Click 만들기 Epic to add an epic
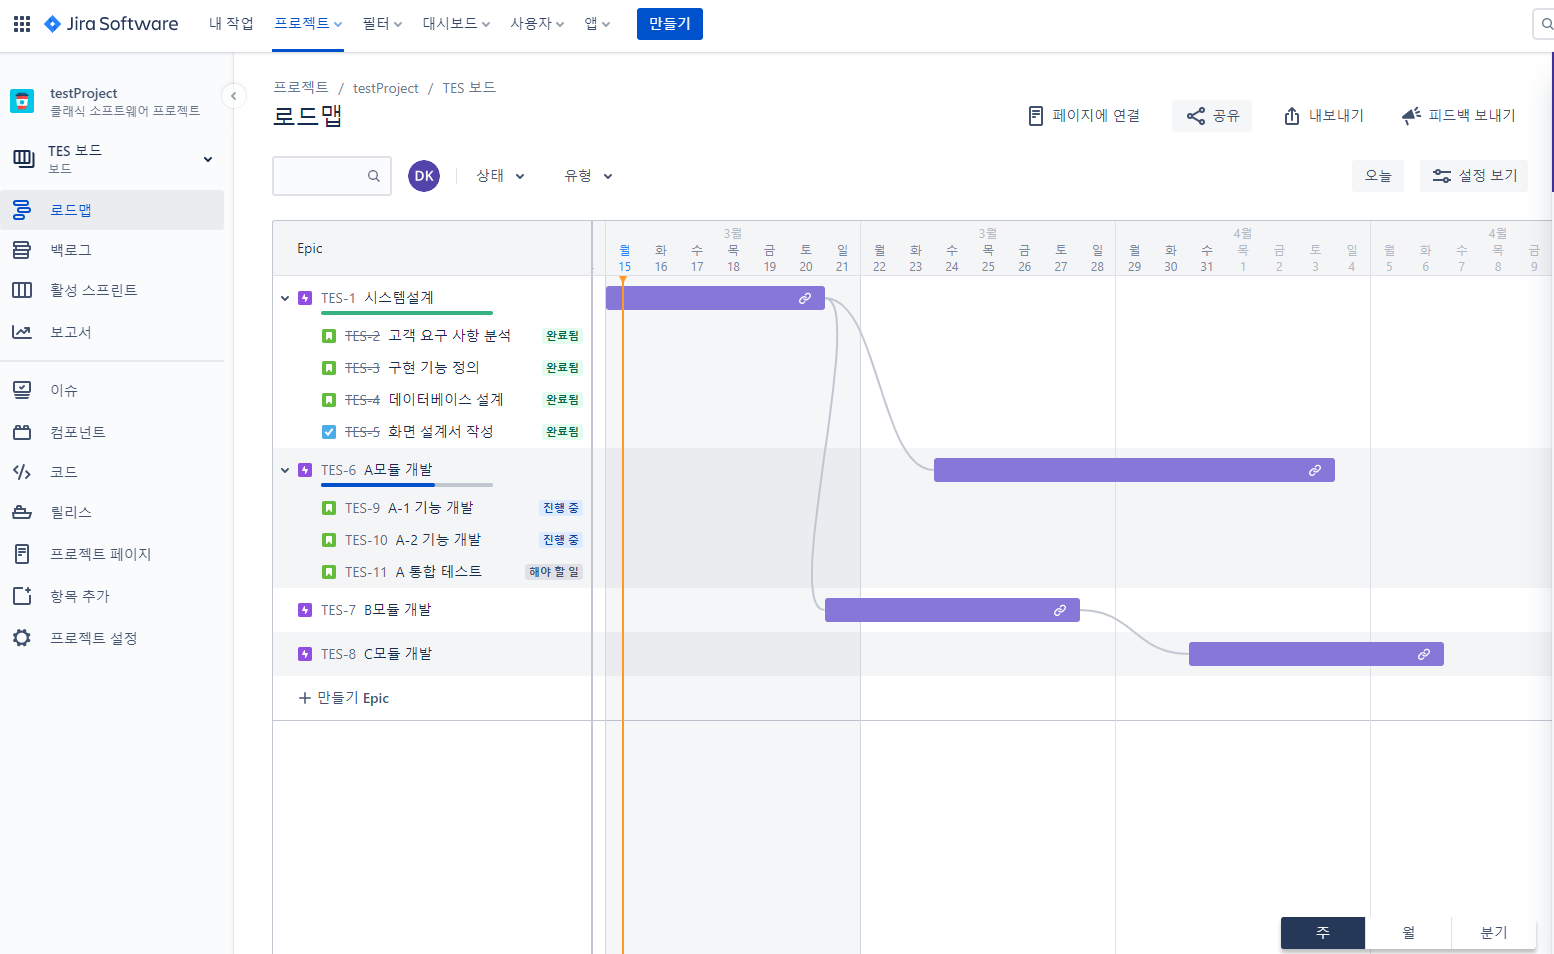Viewport: 1554px width, 954px height. point(344,698)
